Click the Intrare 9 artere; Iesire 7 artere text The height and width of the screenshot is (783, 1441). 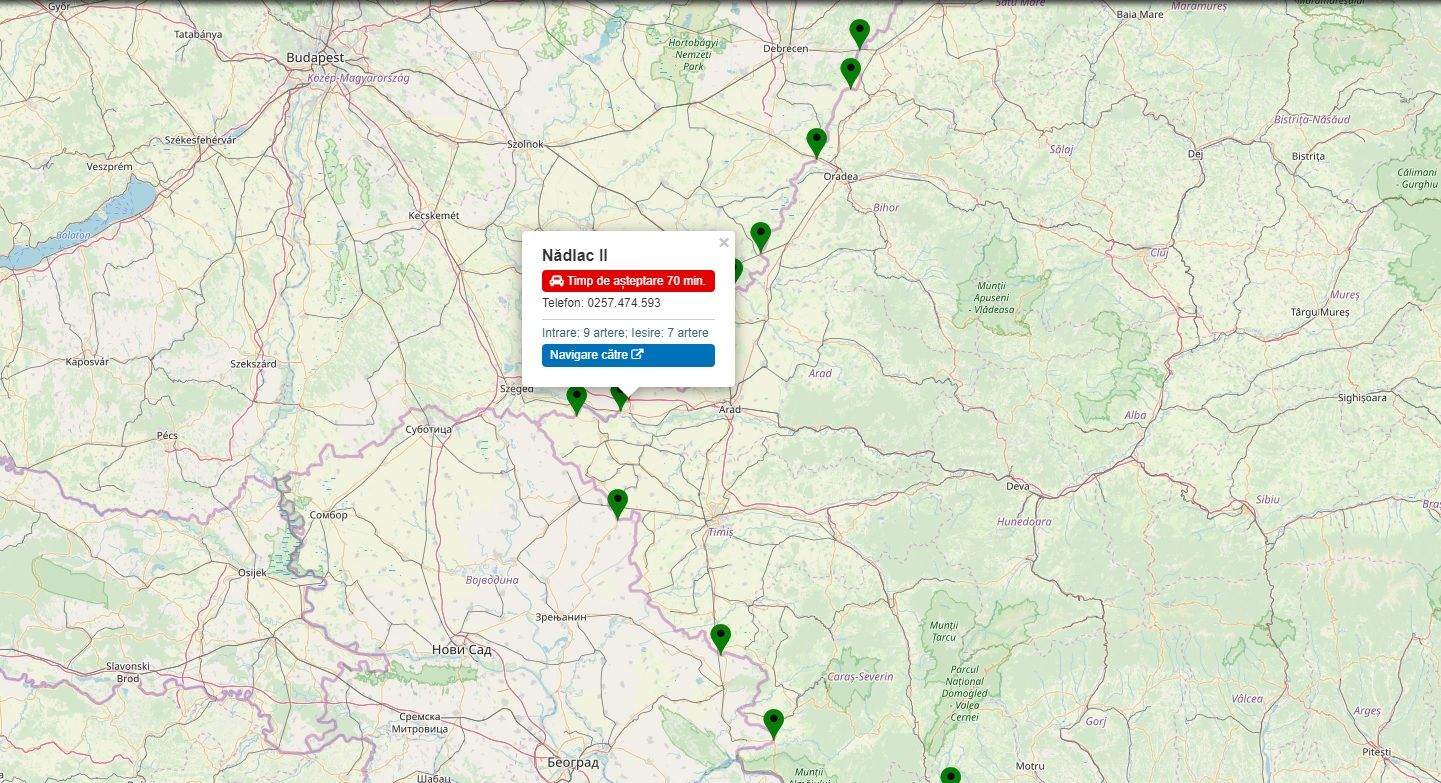625,332
